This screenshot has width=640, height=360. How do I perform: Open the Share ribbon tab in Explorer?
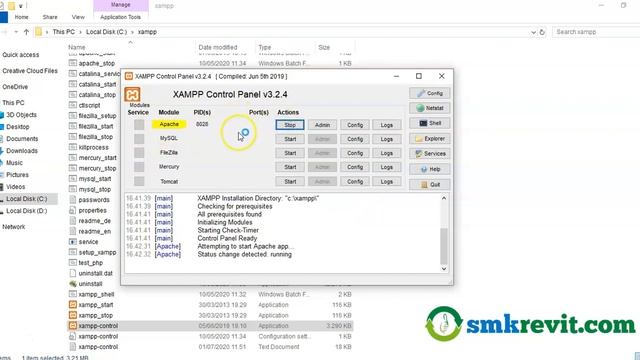tap(50, 17)
